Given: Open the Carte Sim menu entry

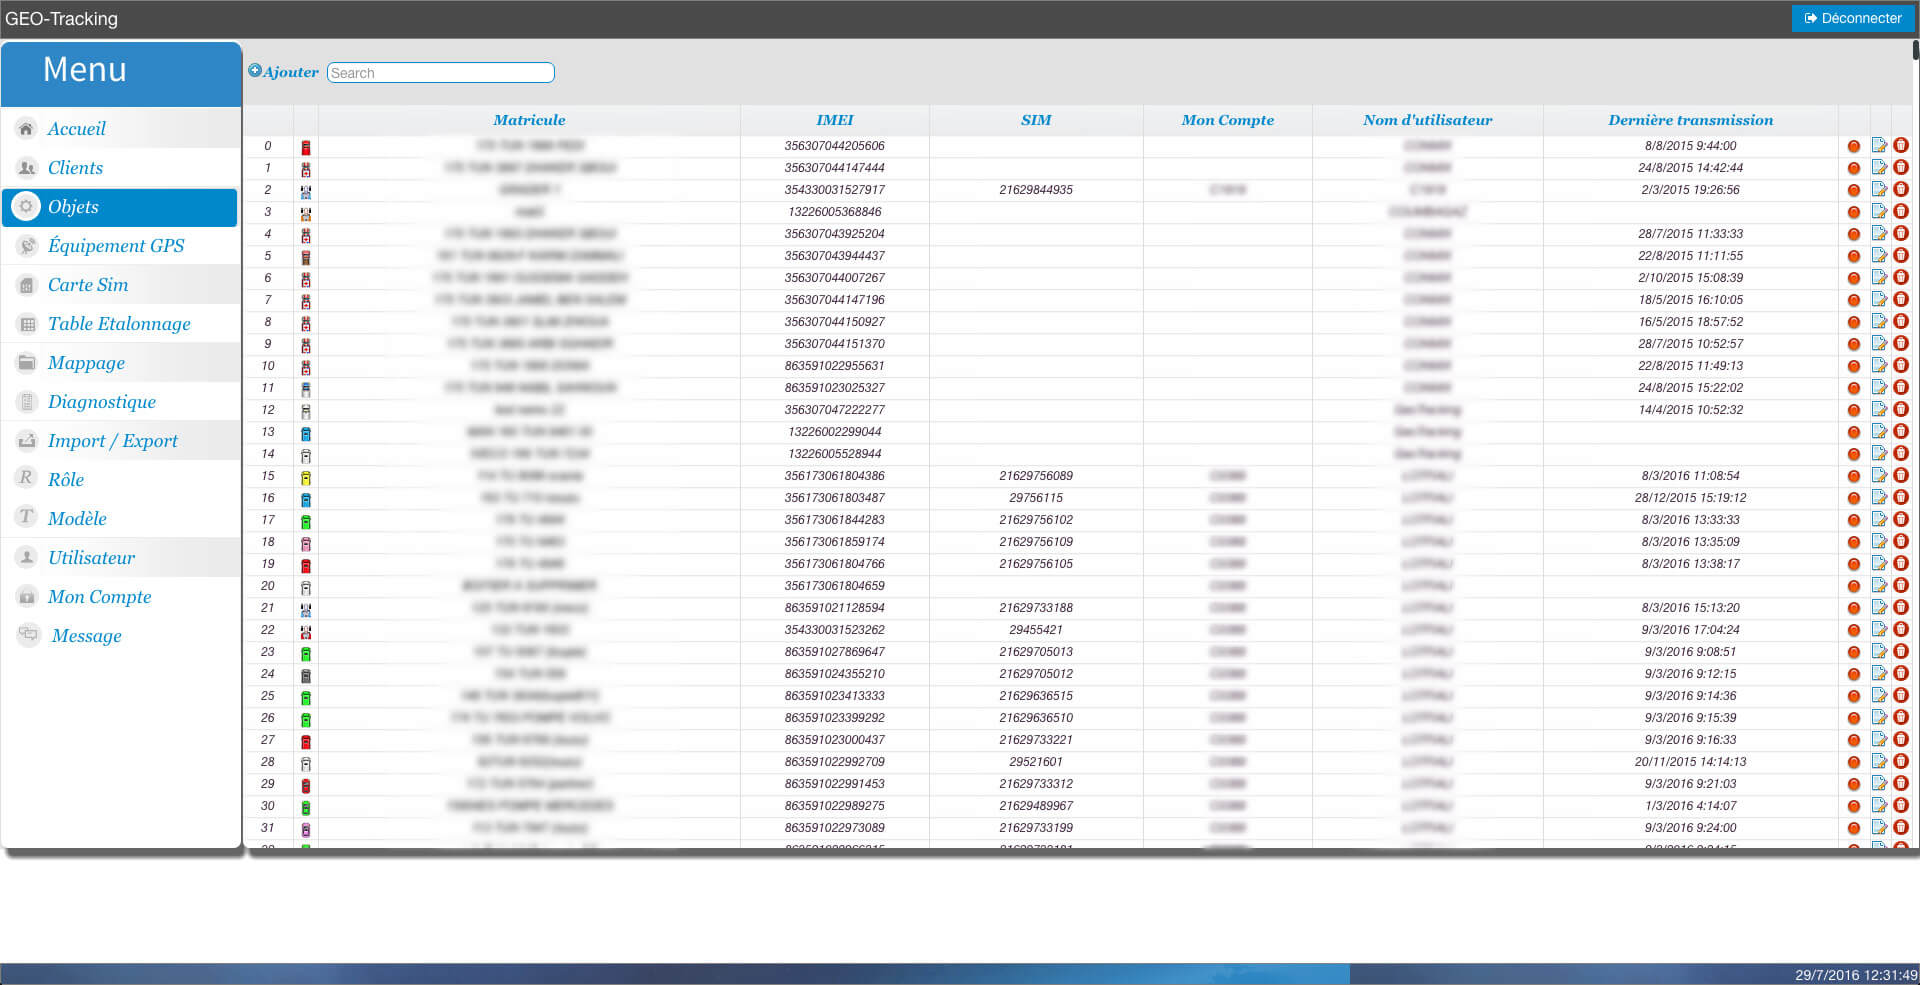Looking at the screenshot, I should [x=88, y=285].
